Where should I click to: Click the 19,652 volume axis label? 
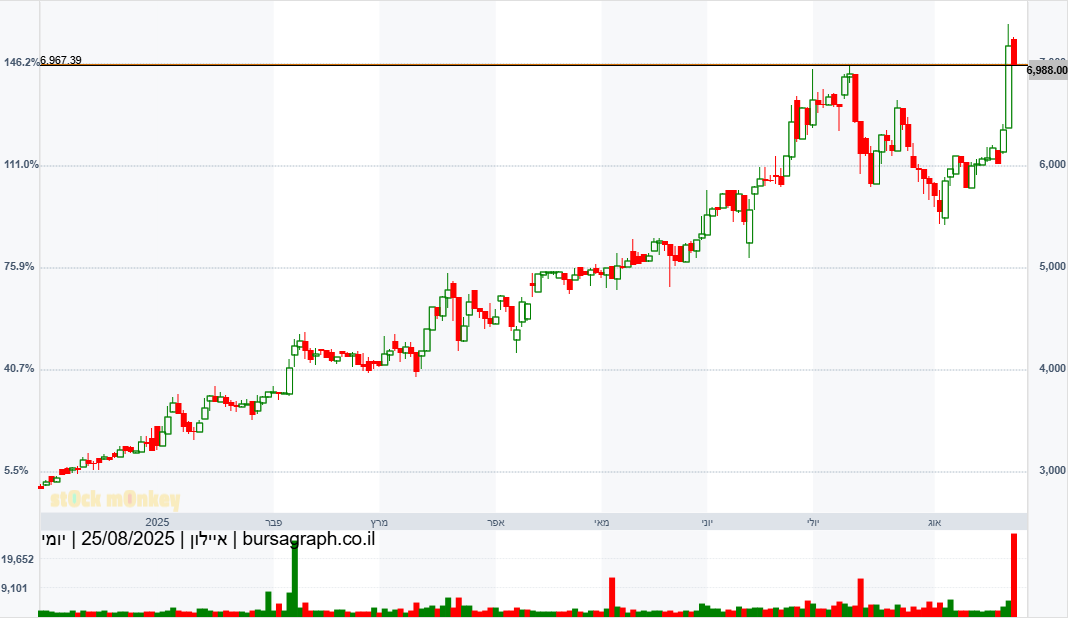pyautogui.click(x=18, y=559)
